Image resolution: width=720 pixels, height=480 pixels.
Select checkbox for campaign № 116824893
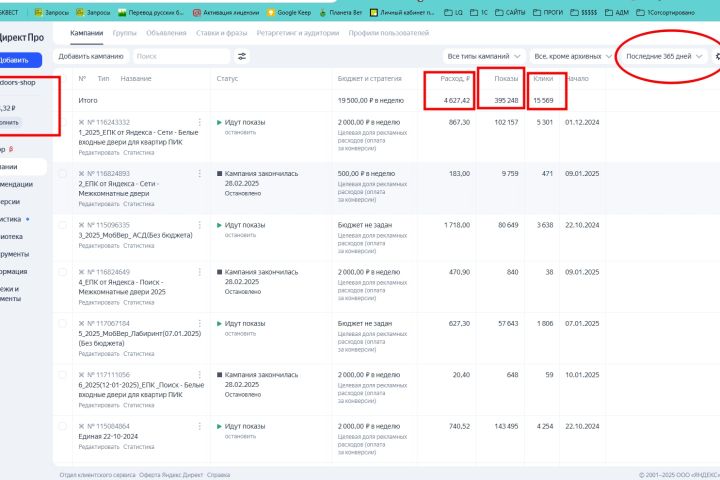(62, 174)
